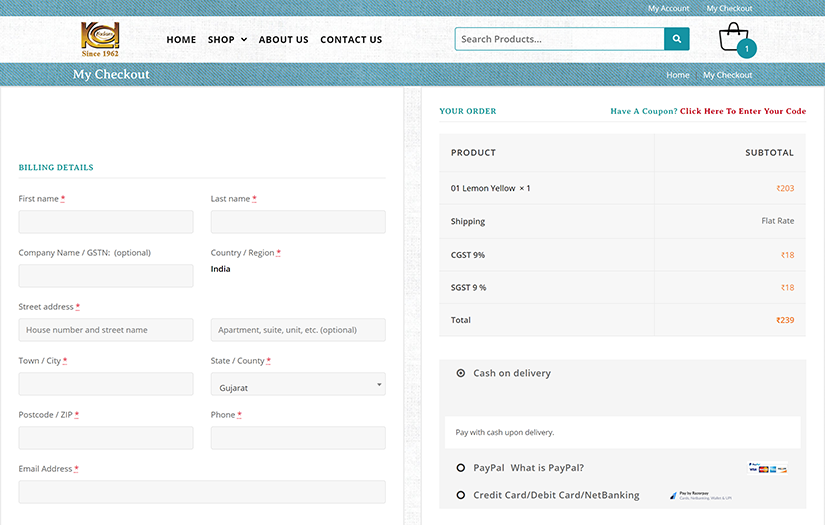Viewport: 825px width, 525px height.
Task: Click the Kadam Since 1962 logo
Action: [x=100, y=39]
